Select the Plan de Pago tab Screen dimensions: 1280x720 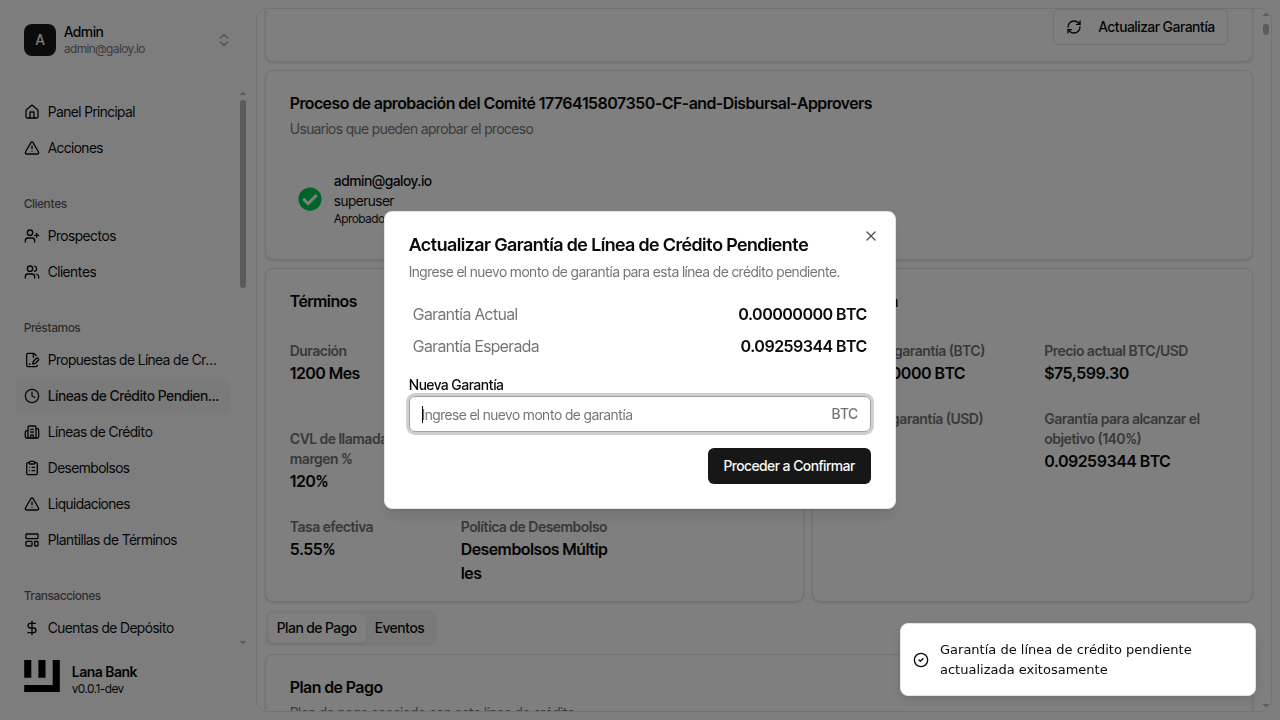point(316,627)
